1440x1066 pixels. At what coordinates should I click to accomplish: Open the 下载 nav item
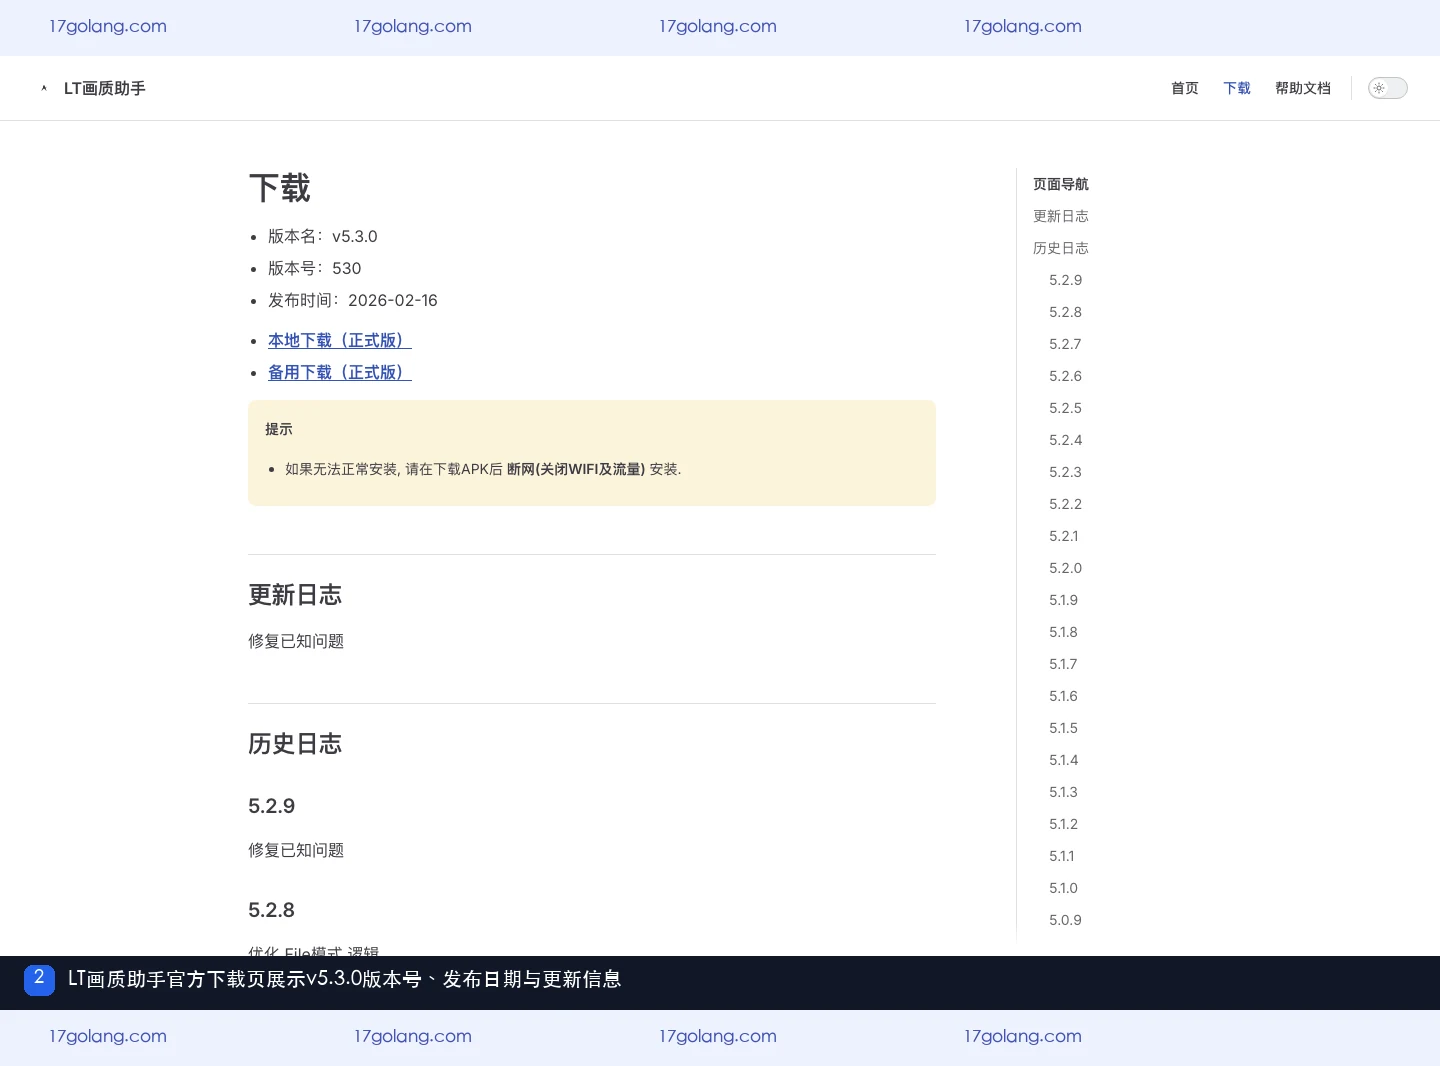[x=1237, y=88]
